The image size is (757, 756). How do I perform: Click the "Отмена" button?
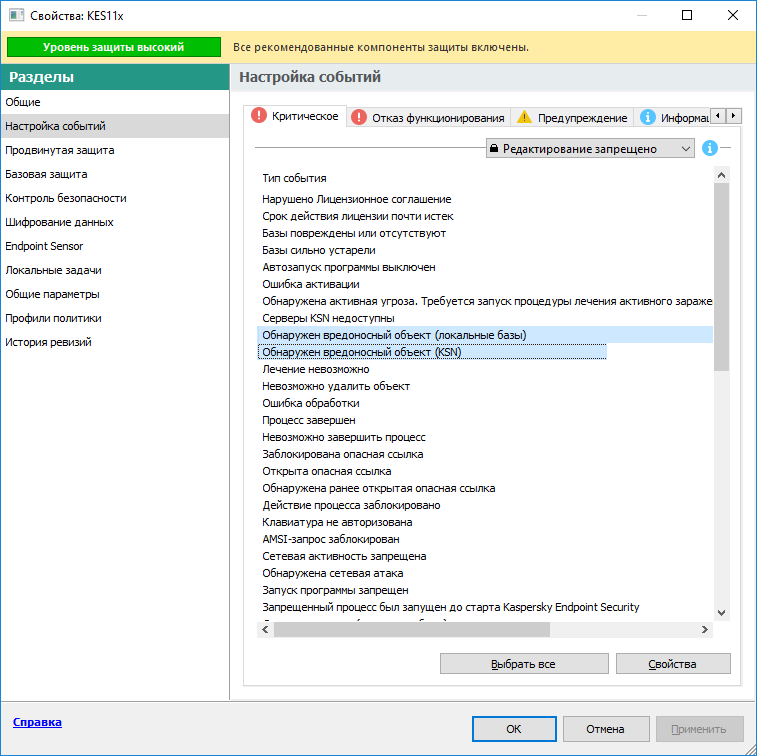tap(605, 728)
